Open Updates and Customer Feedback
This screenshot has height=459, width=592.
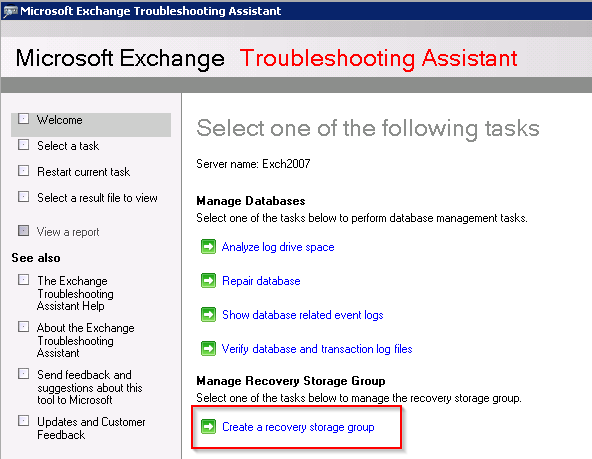[91, 428]
